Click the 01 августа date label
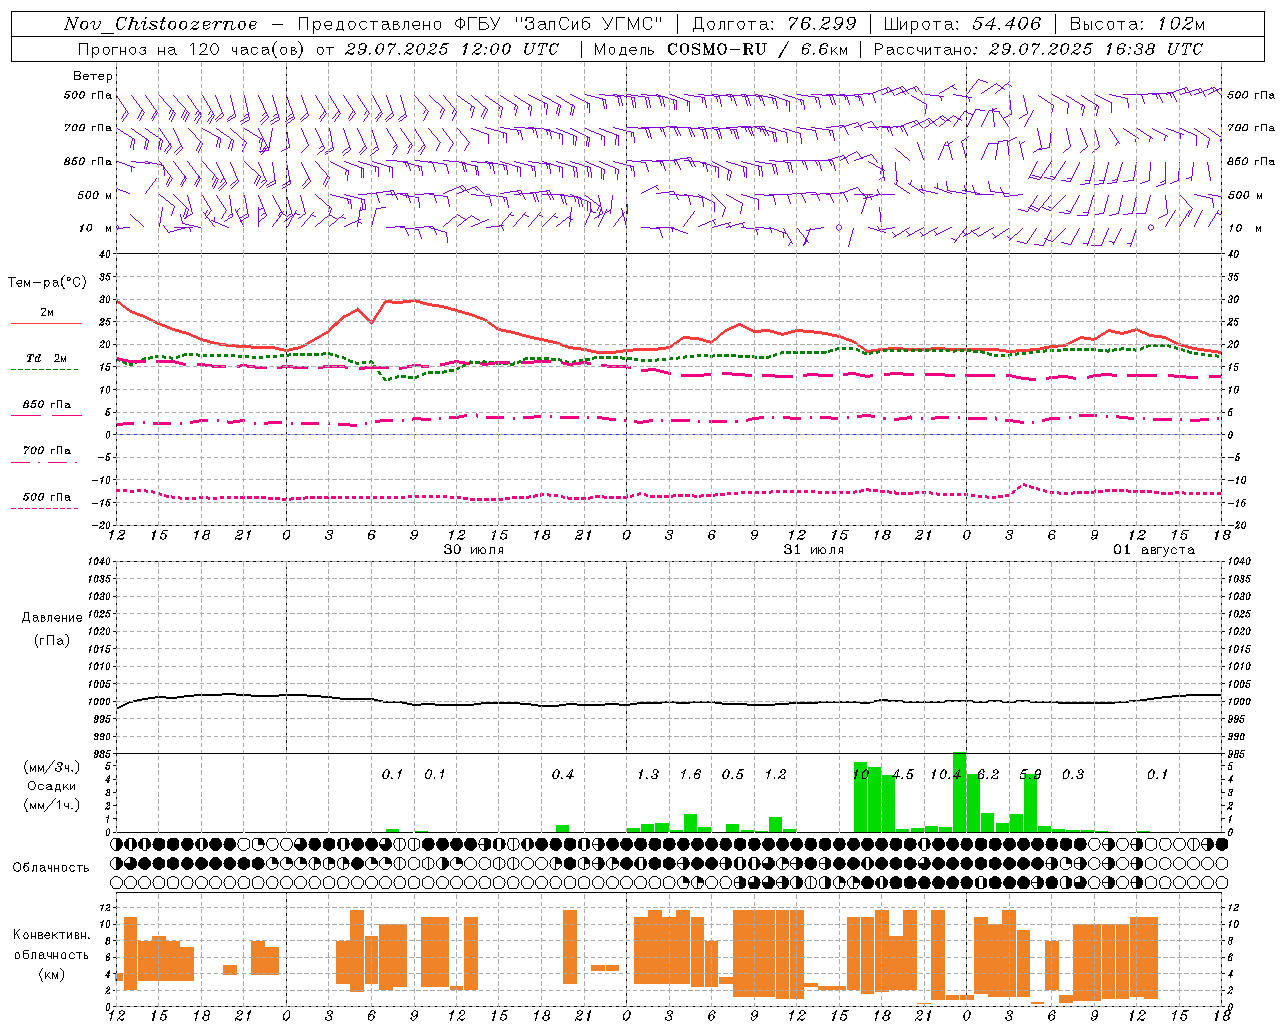Viewport: 1280px width, 1024px height. (1154, 550)
